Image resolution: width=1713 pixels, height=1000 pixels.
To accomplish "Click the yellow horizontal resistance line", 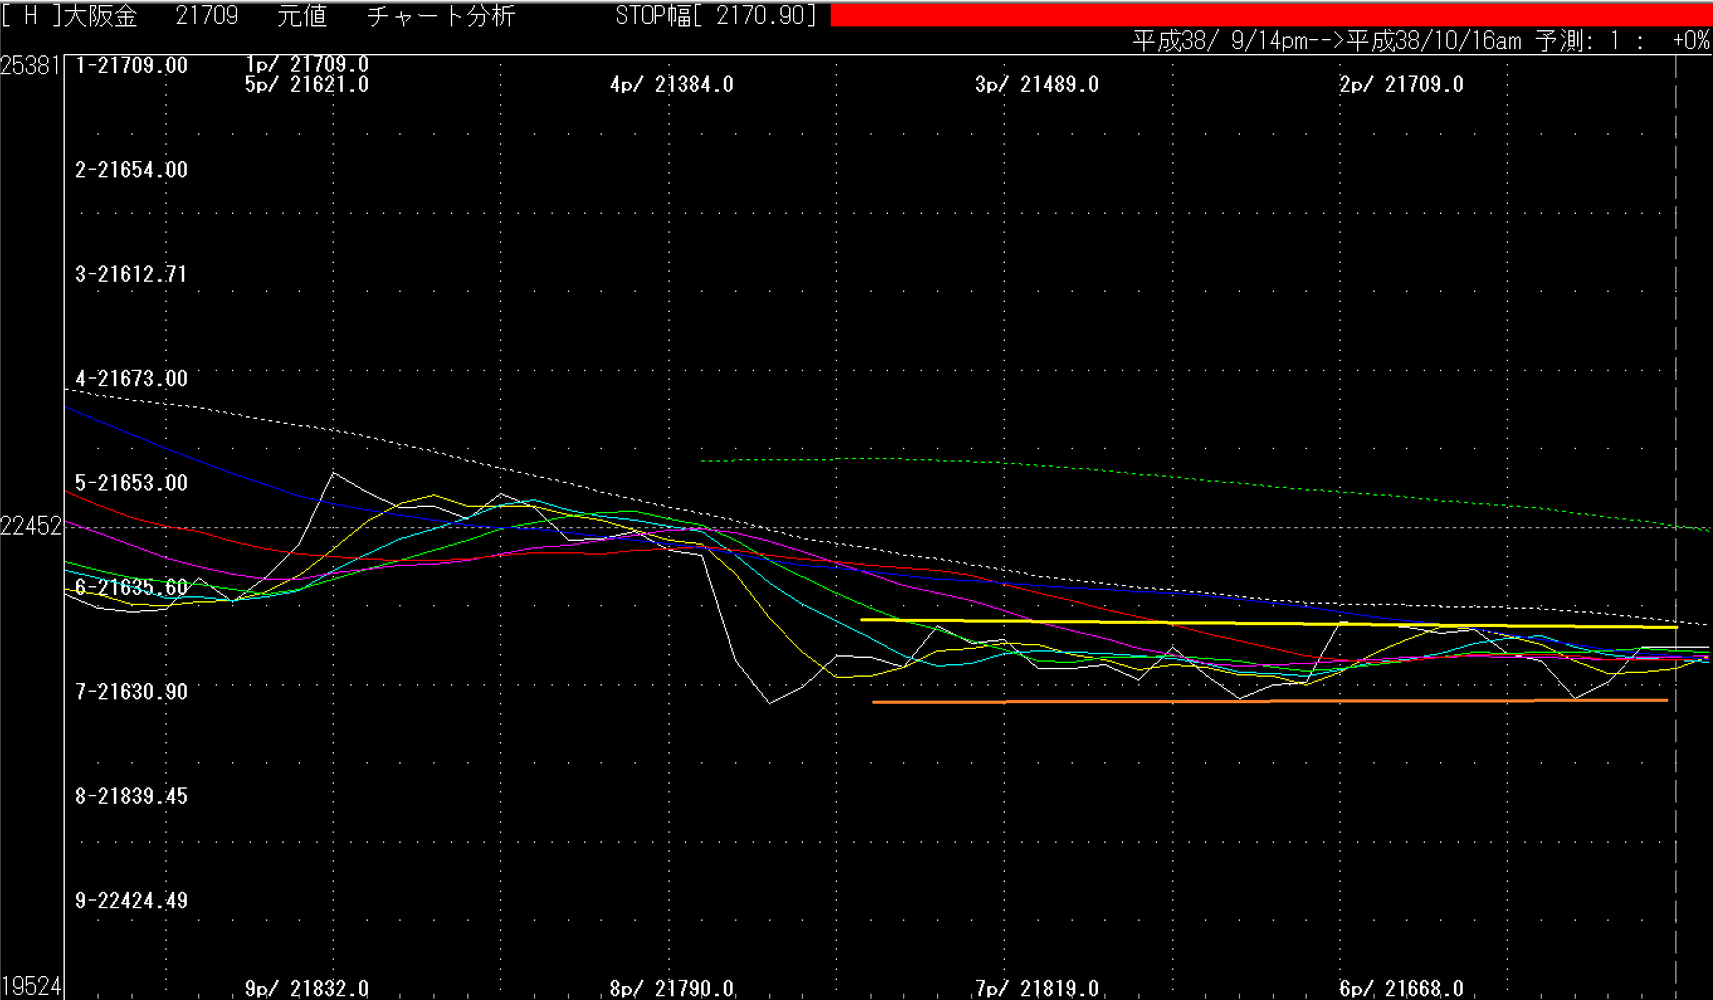I will (x=1268, y=623).
